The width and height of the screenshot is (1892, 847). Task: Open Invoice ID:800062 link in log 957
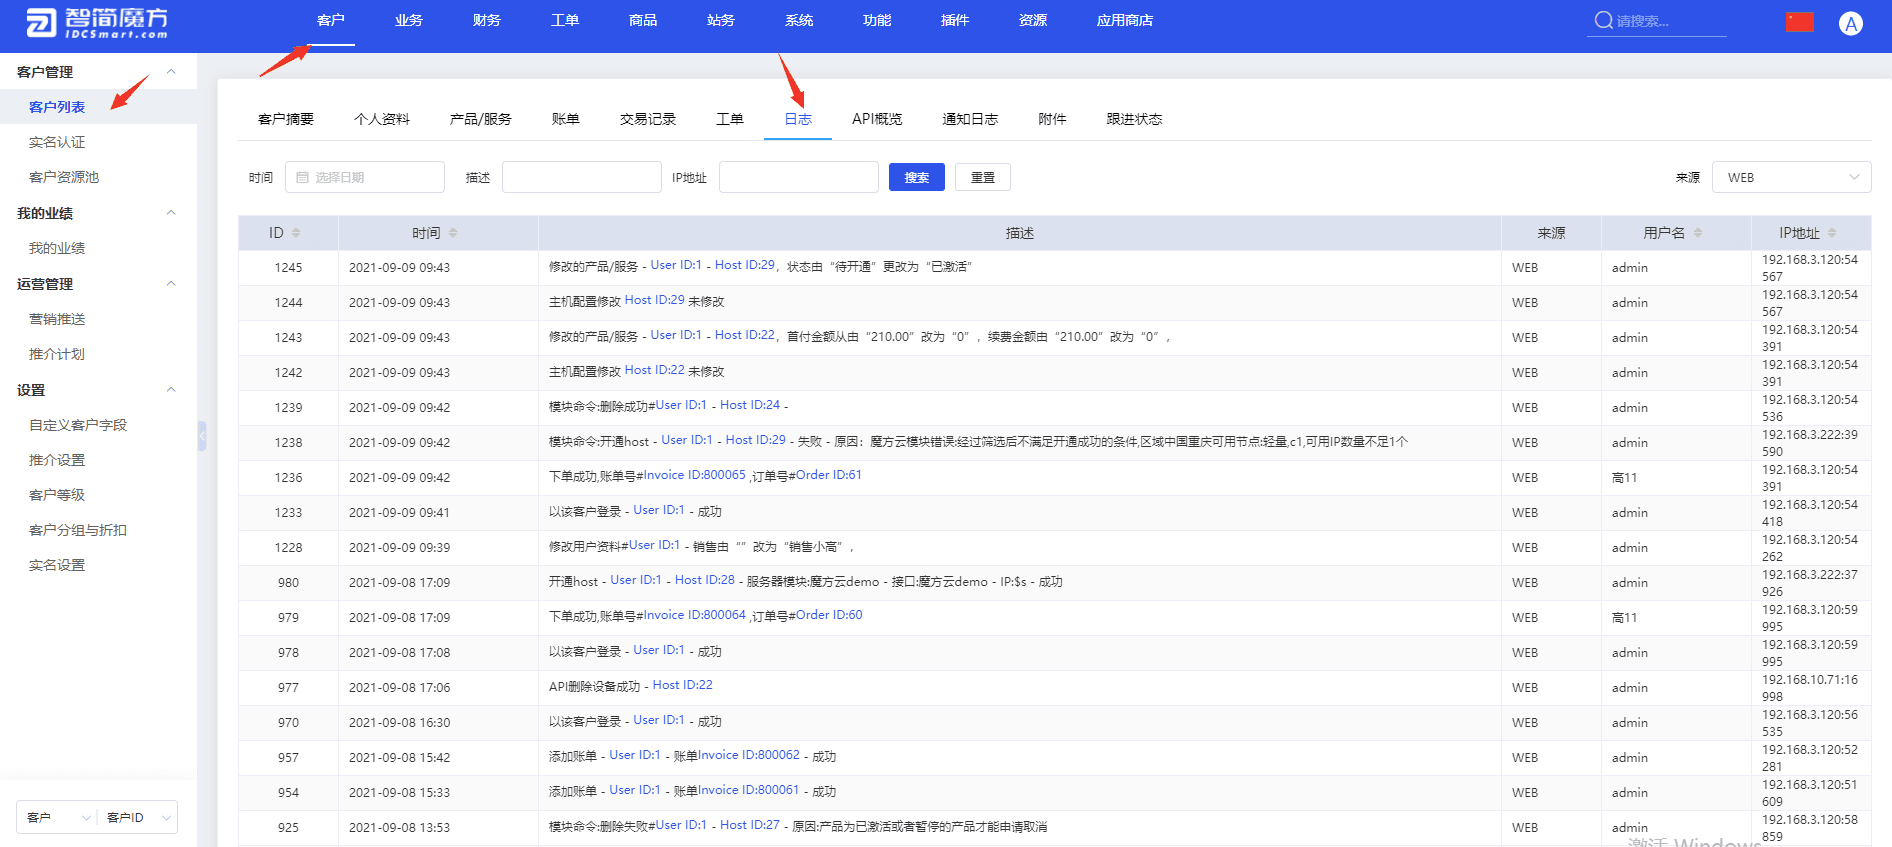[749, 755]
